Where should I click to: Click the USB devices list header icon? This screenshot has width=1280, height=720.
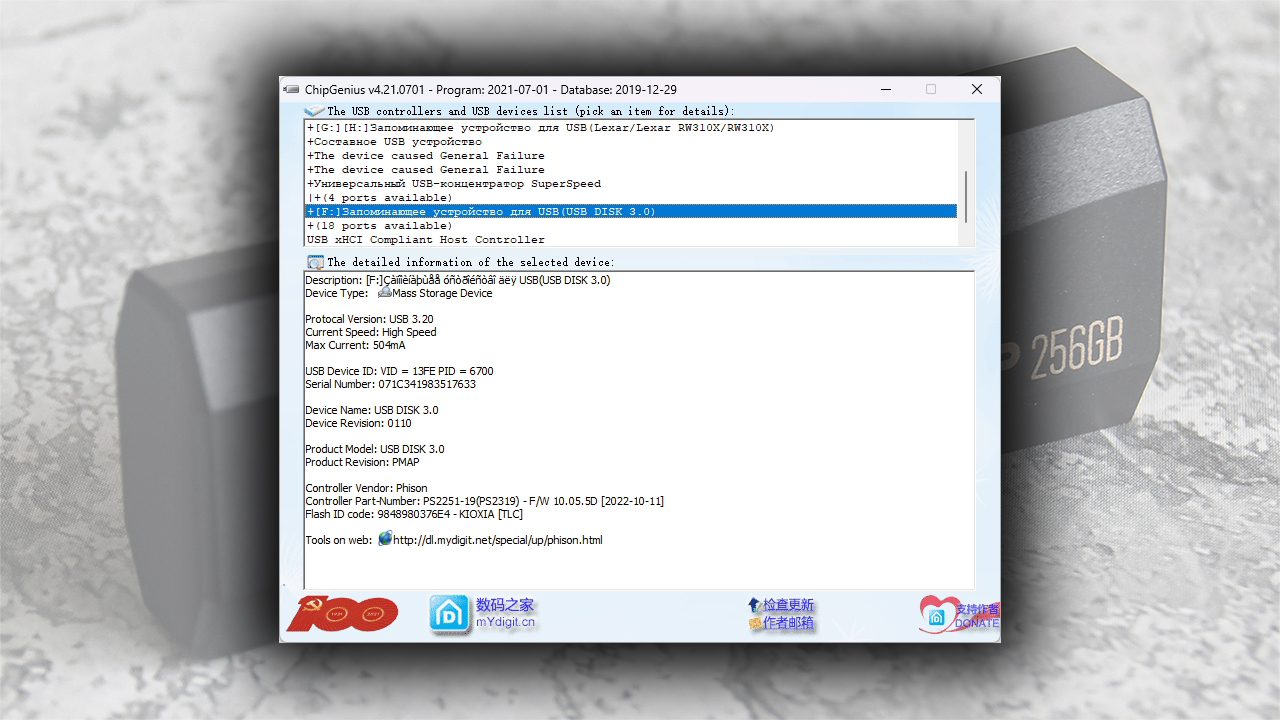tap(314, 111)
